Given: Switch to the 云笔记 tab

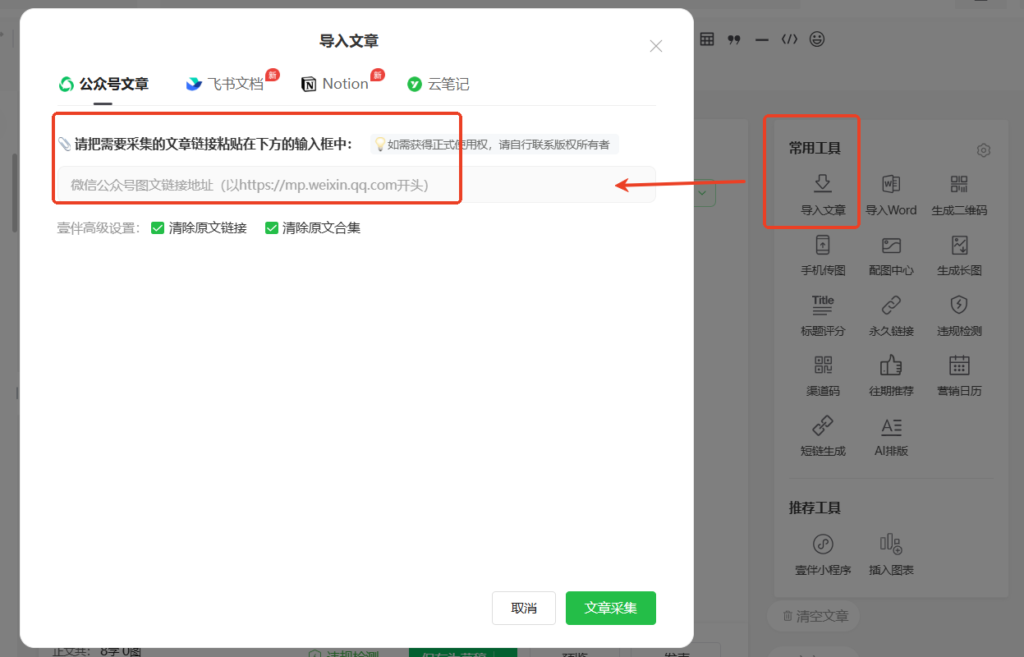Looking at the screenshot, I should [438, 84].
